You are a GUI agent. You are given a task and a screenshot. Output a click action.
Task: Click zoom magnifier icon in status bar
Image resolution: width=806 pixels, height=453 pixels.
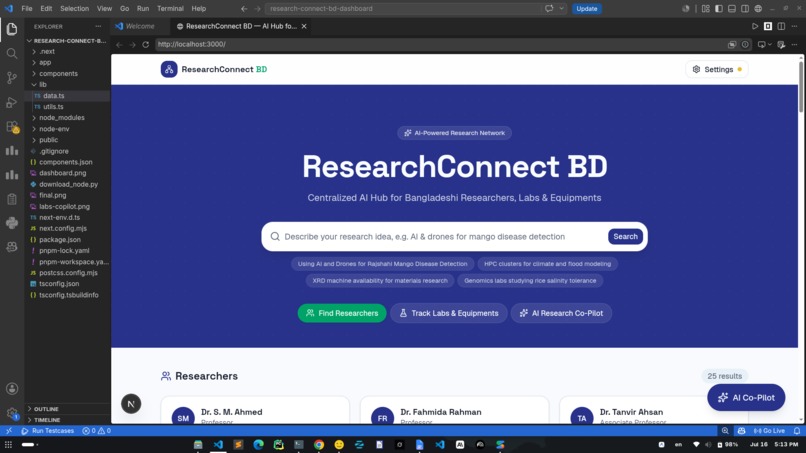[x=725, y=431]
